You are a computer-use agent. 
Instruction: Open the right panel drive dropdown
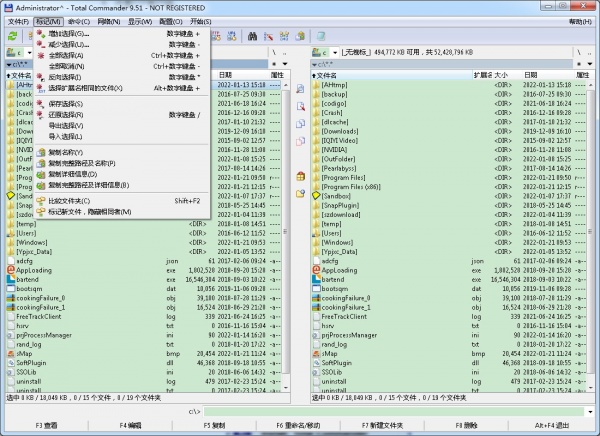tap(327, 51)
